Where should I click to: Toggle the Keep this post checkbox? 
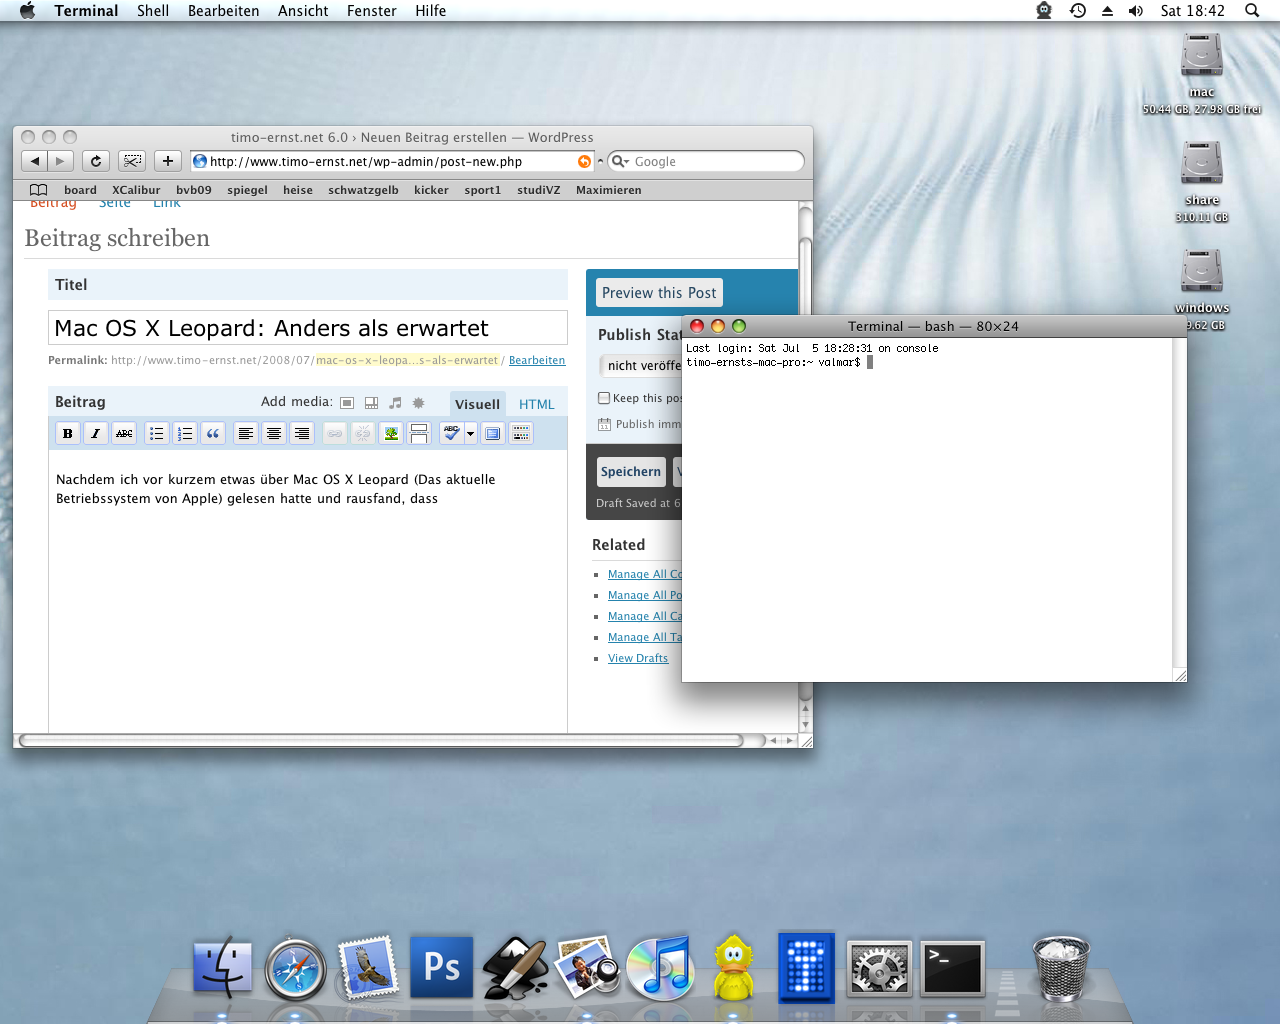[x=604, y=398]
